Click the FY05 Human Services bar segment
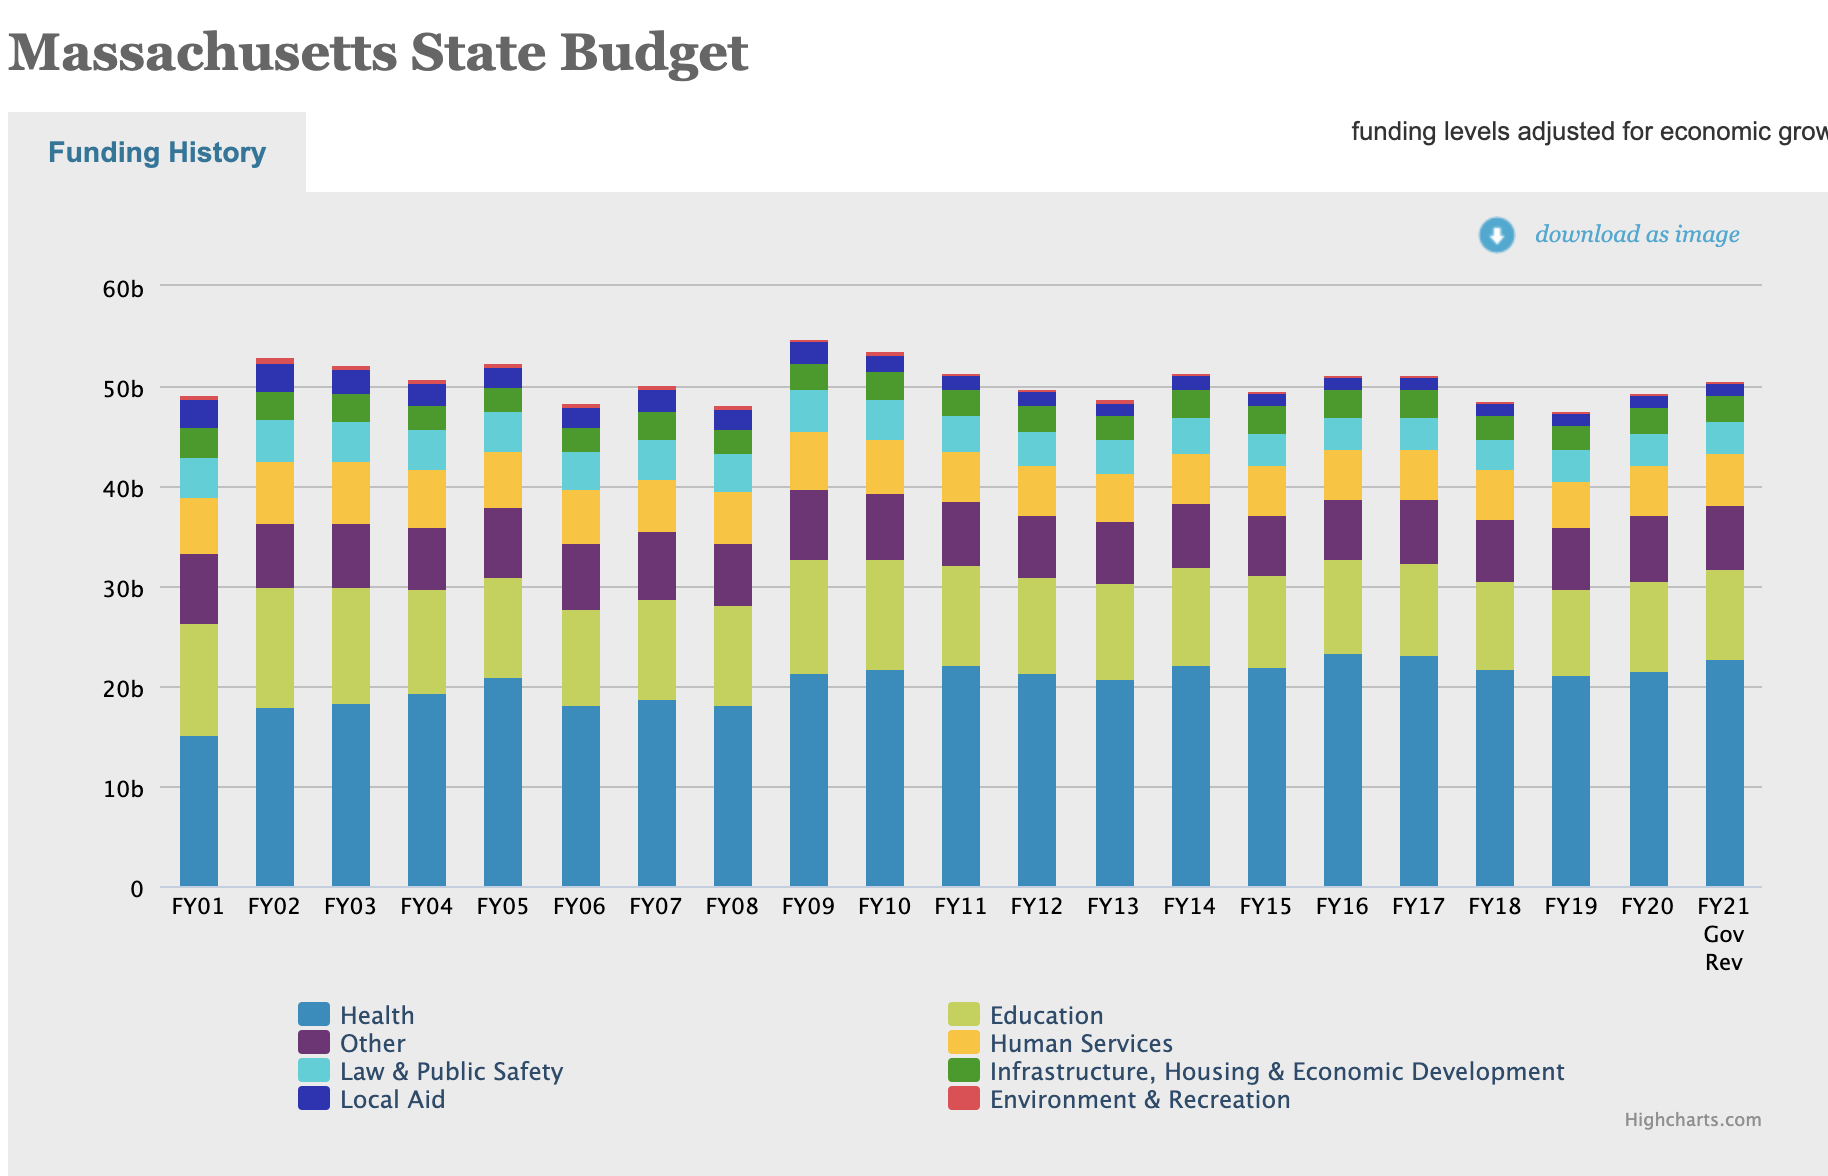 coord(502,480)
